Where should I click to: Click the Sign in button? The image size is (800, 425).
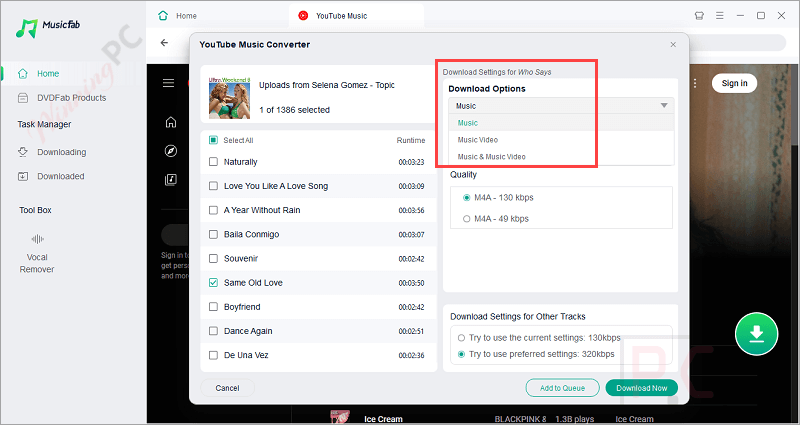[734, 83]
